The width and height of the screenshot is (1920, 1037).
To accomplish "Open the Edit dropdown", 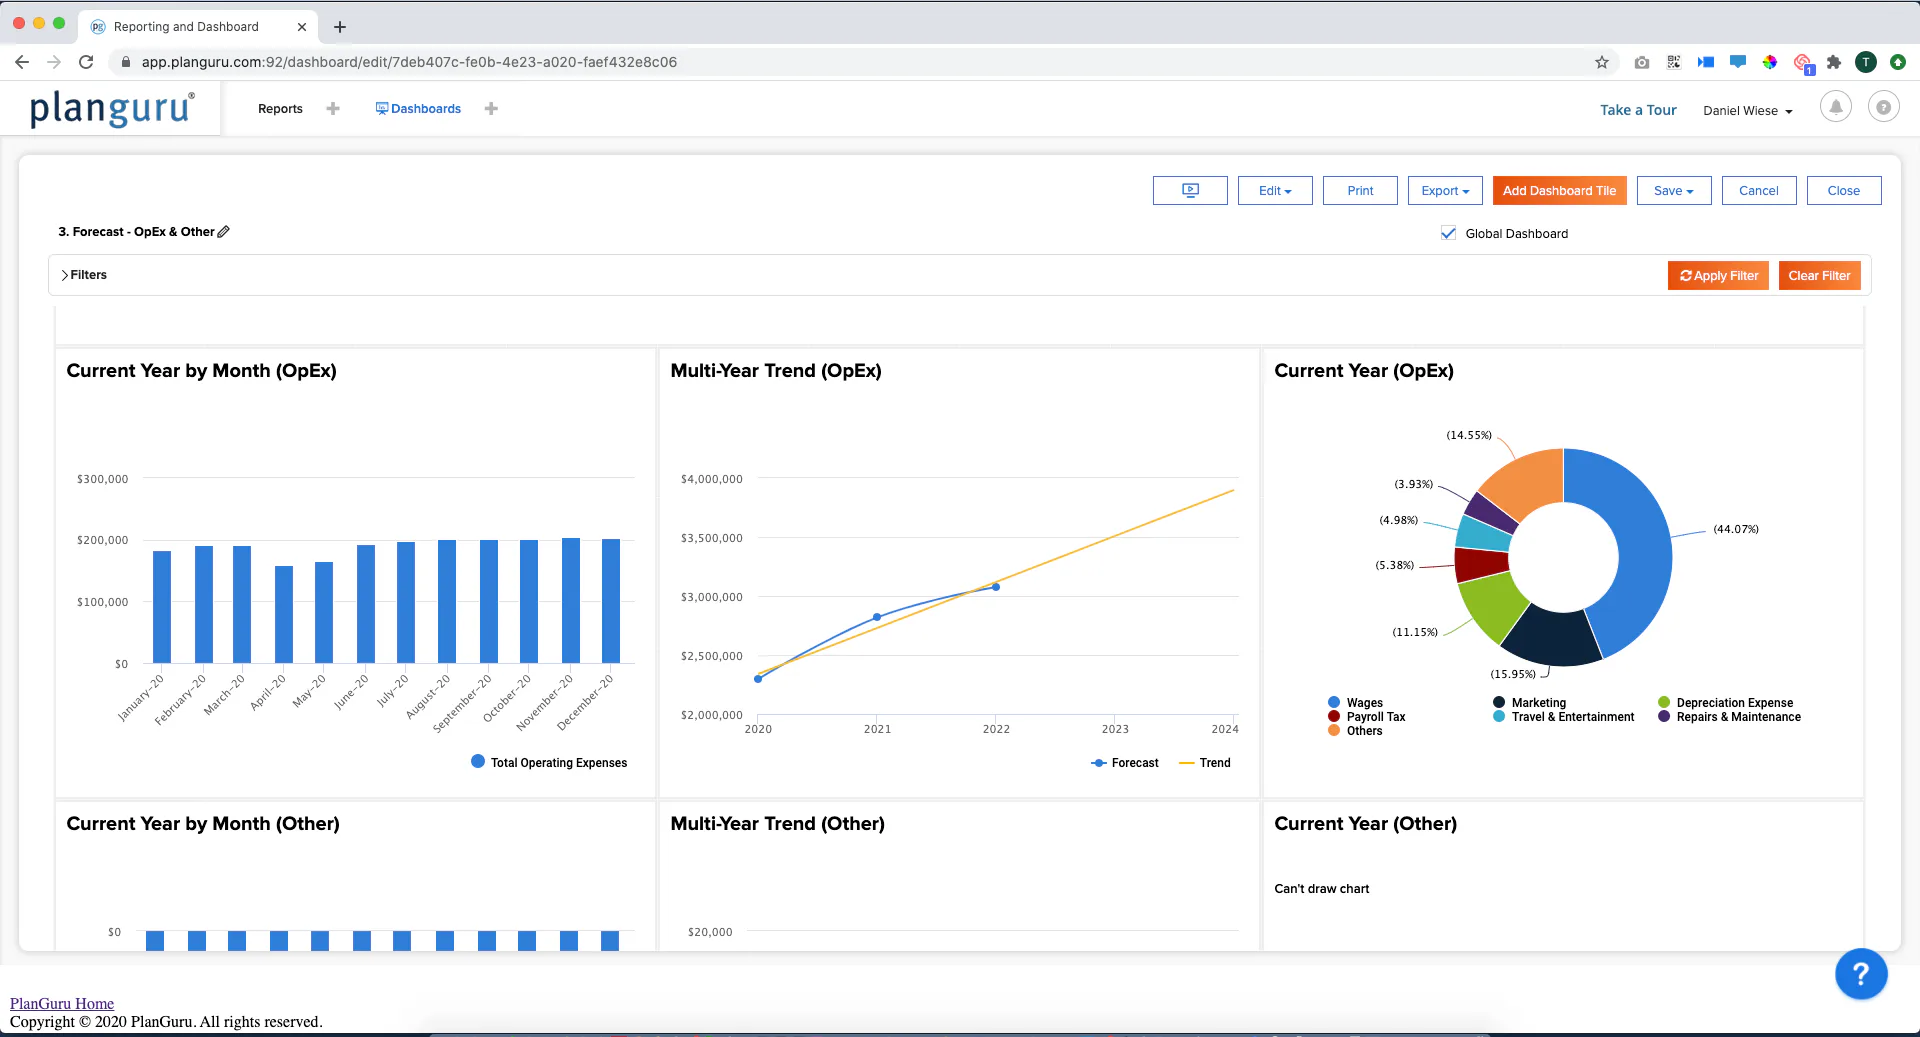I will click(1275, 191).
